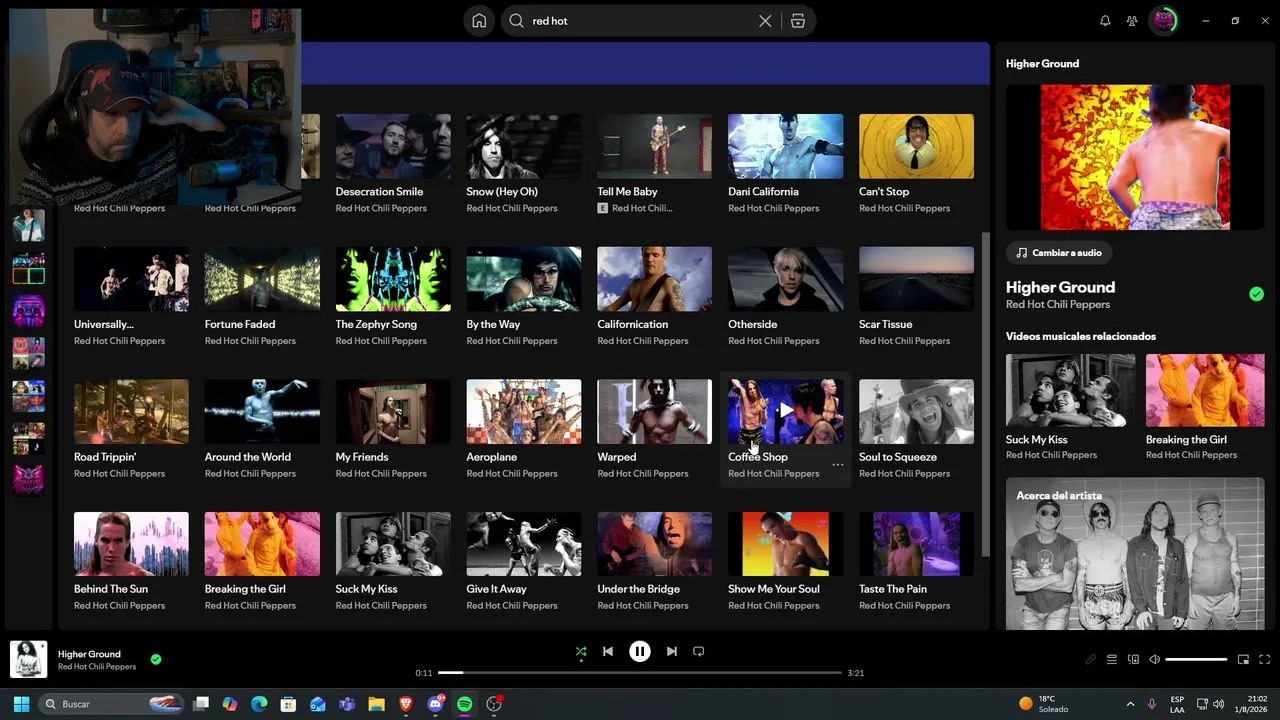This screenshot has width=1280, height=720.
Task: Toggle the lyrics microphone icon
Action: 1091,660
